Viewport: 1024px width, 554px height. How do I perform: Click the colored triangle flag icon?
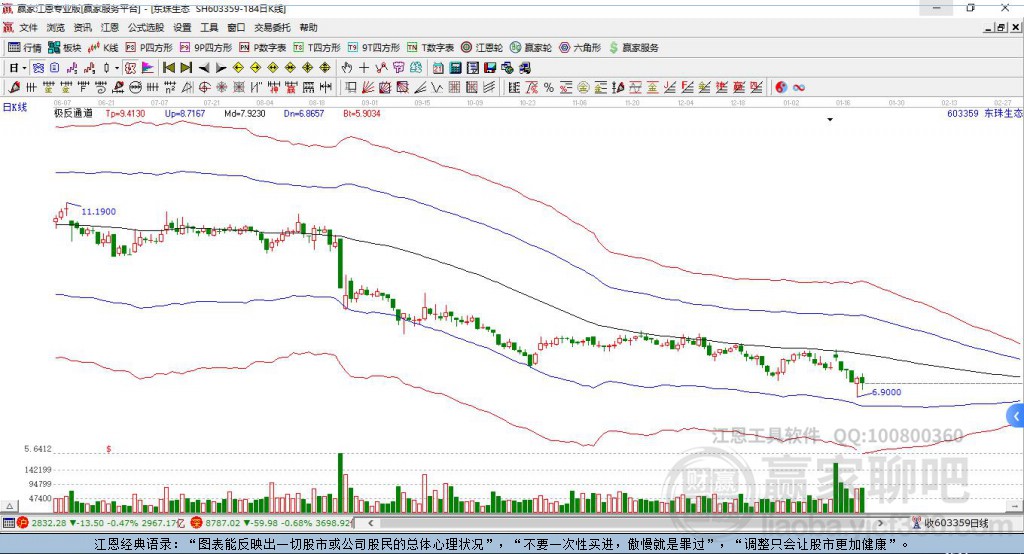point(148,68)
